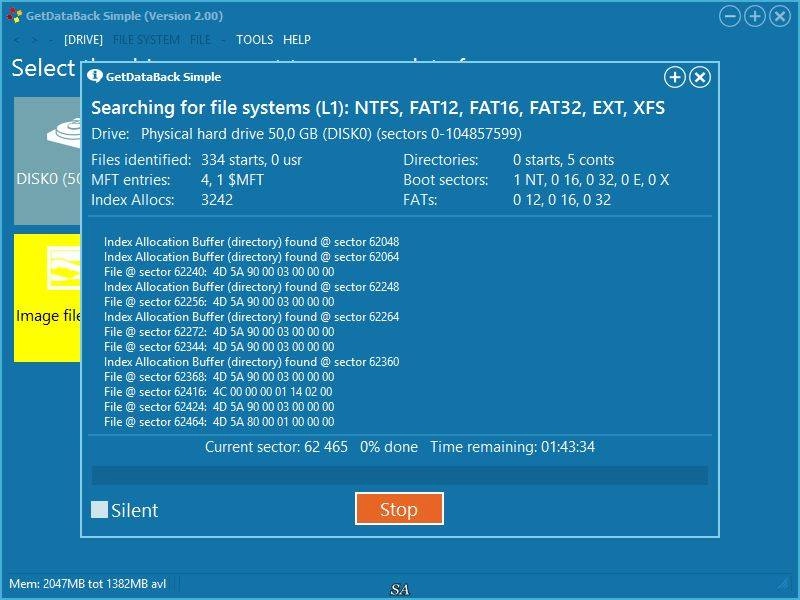The height and width of the screenshot is (600, 800).
Task: Click the Time remaining 01:43:34 text
Action: pos(512,447)
